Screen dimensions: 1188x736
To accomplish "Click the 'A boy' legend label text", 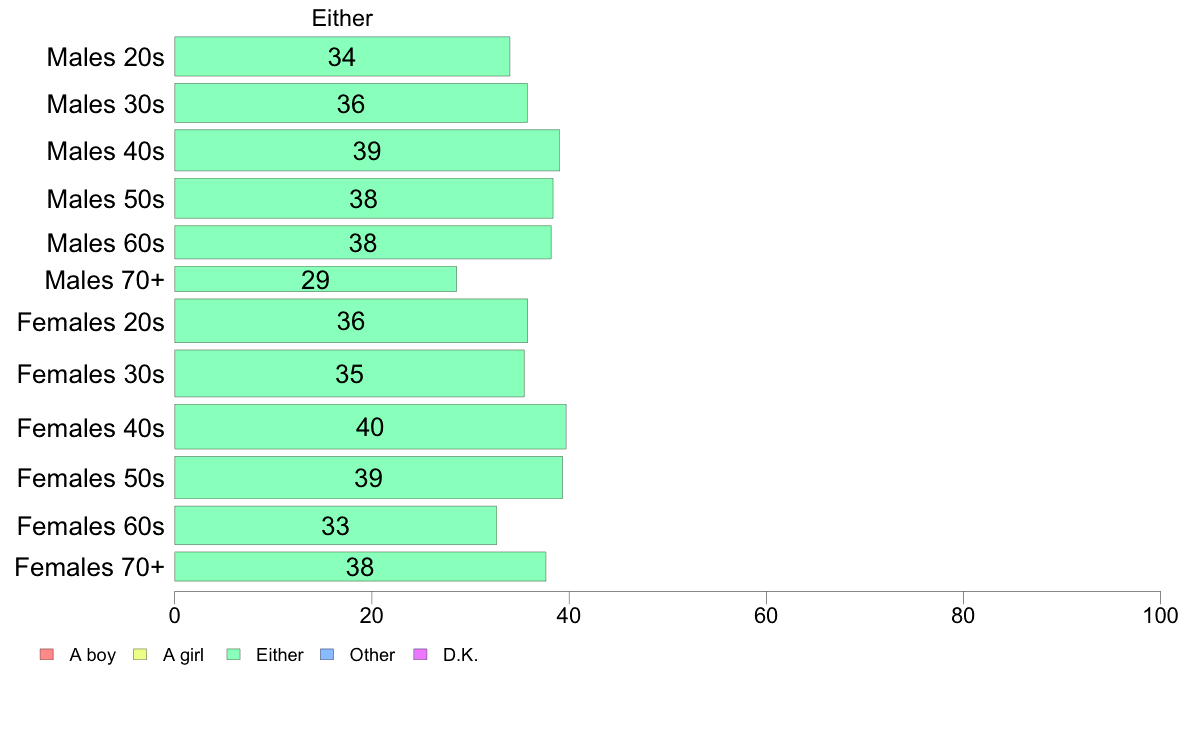I will tap(92, 655).
